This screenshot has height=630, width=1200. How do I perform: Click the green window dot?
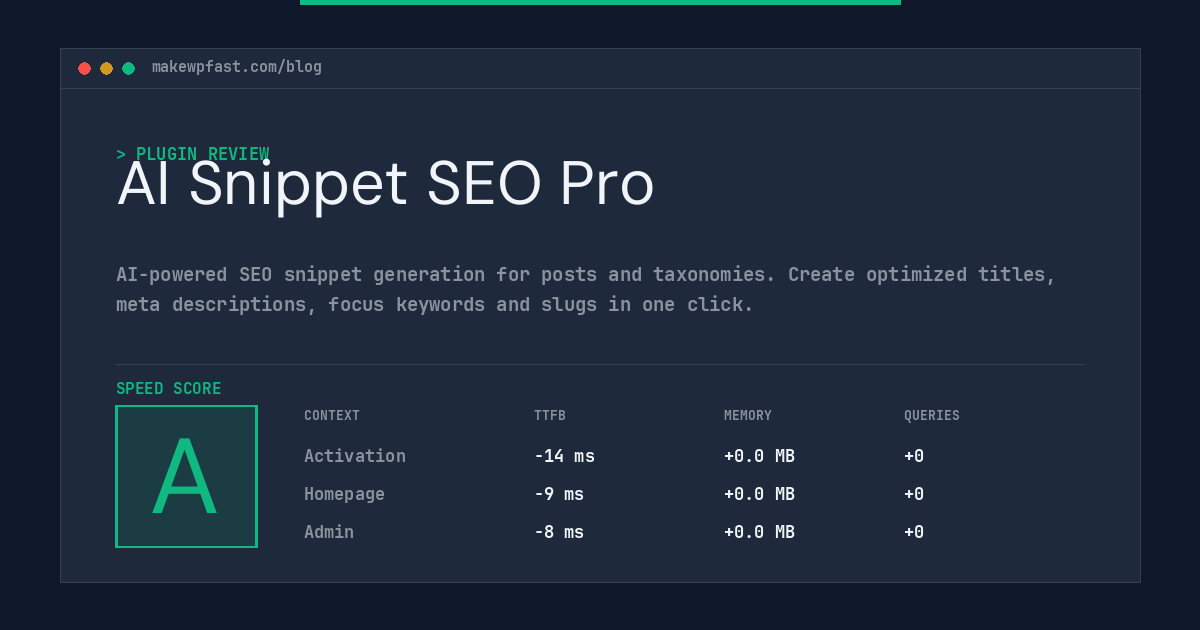coord(129,68)
